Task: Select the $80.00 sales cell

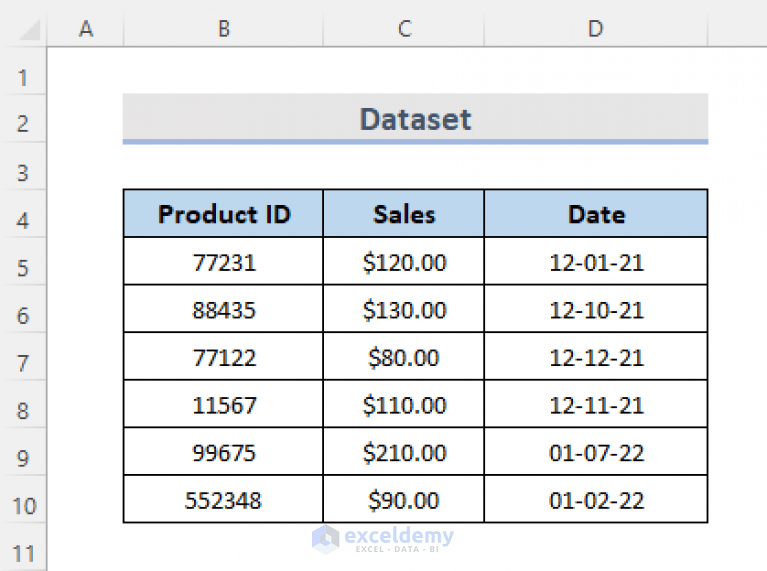Action: pos(404,357)
